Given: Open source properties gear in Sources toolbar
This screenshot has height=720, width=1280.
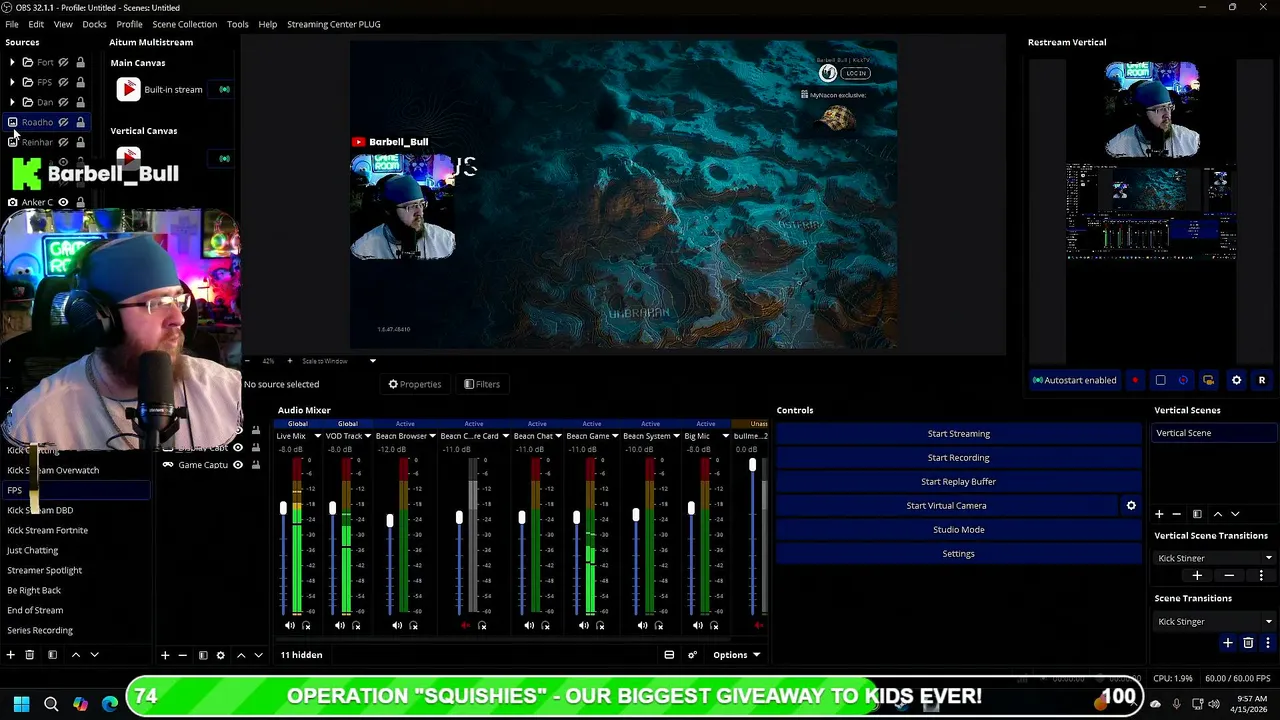Looking at the screenshot, I should [220, 655].
